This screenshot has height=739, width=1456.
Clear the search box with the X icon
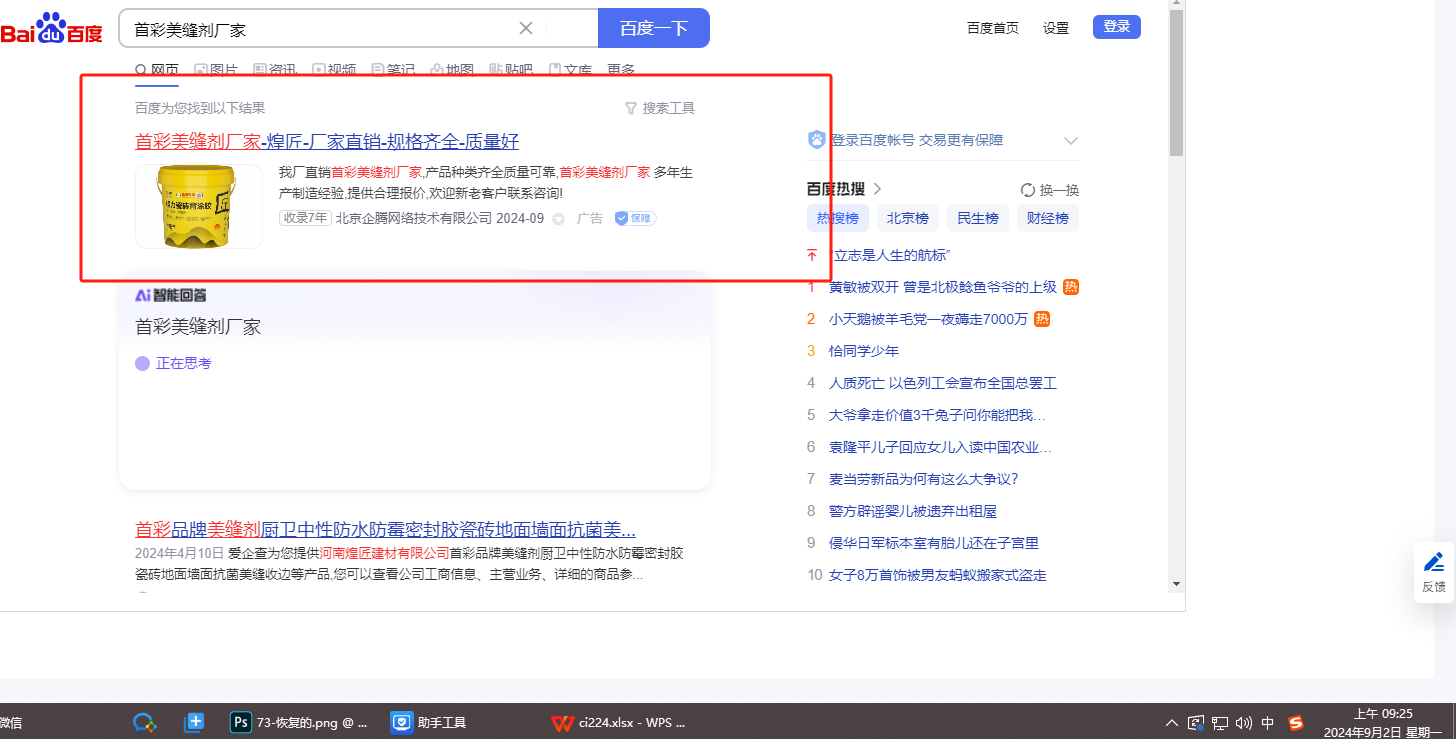tap(526, 28)
